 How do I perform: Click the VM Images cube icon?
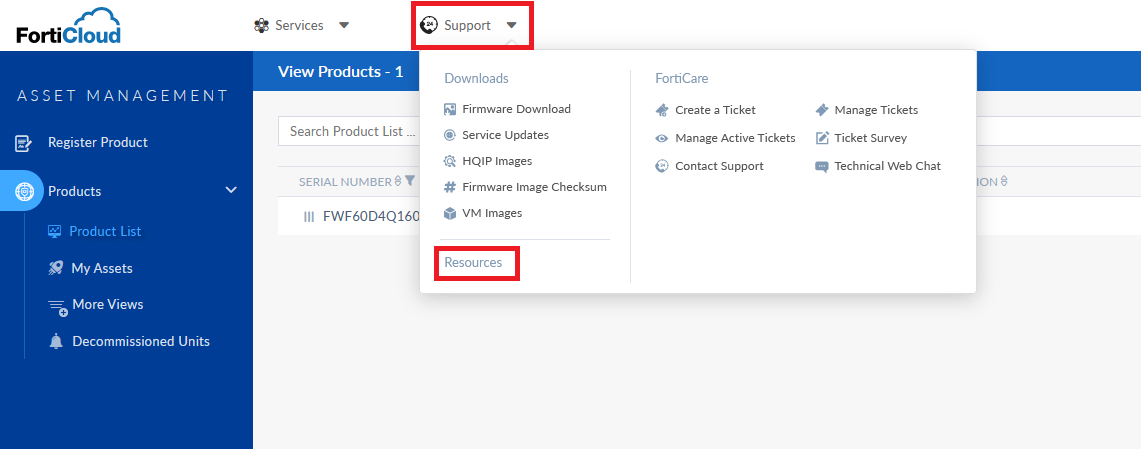pos(450,213)
